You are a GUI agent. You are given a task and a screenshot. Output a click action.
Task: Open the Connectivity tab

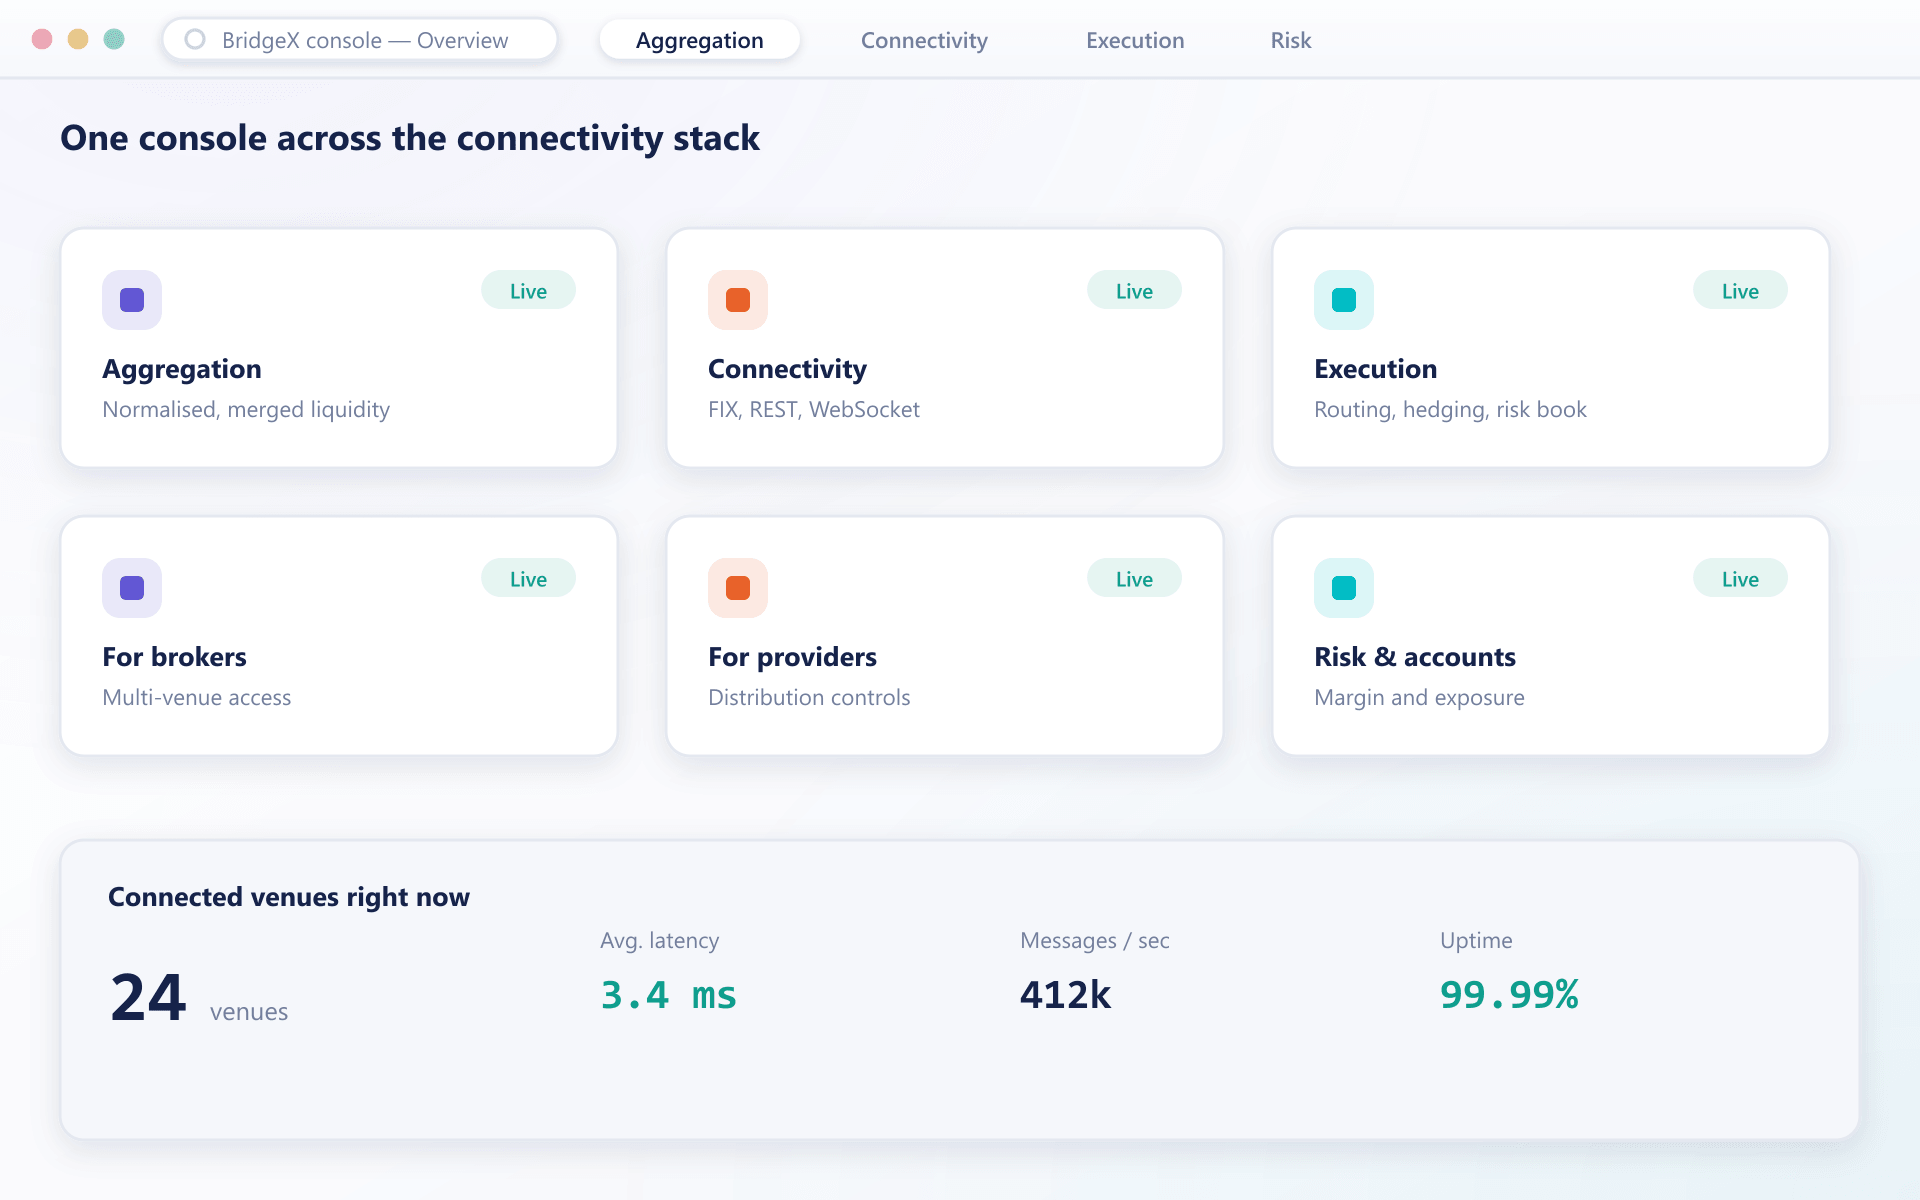click(924, 40)
